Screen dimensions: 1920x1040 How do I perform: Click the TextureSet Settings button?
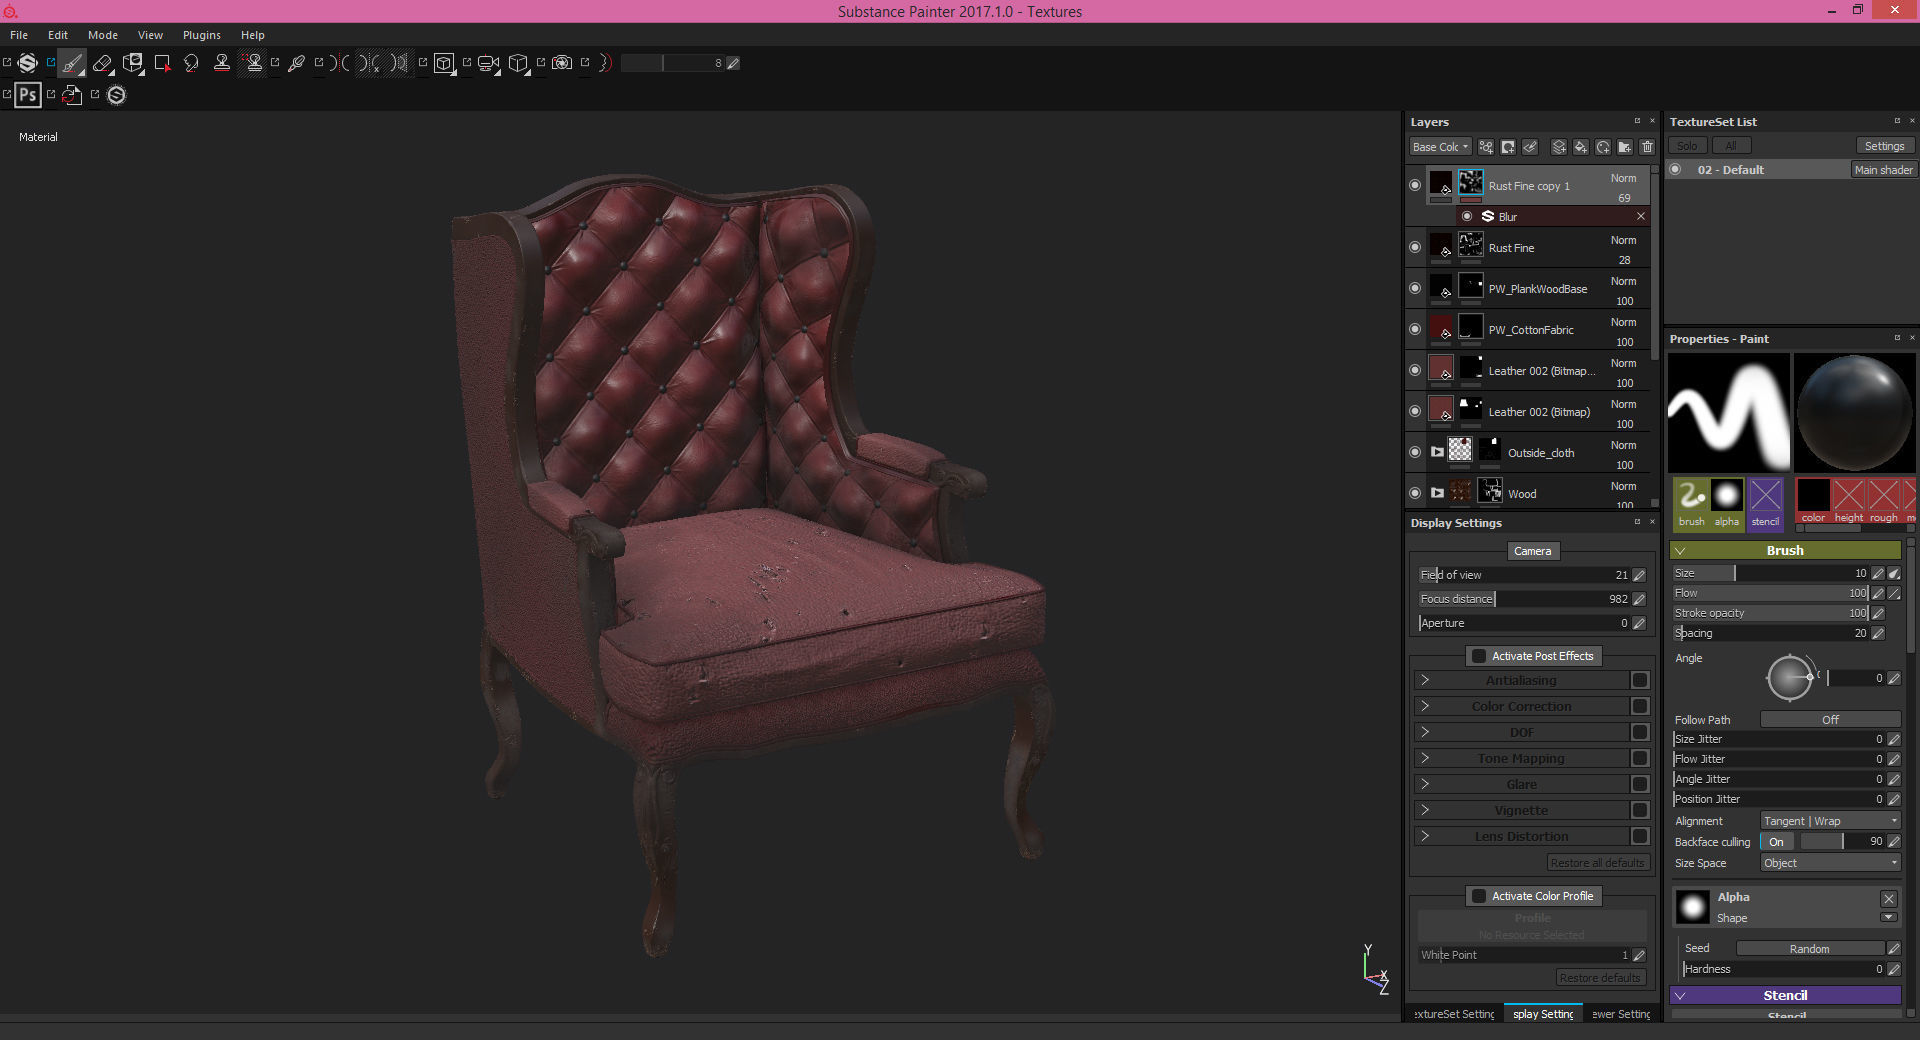click(1884, 146)
